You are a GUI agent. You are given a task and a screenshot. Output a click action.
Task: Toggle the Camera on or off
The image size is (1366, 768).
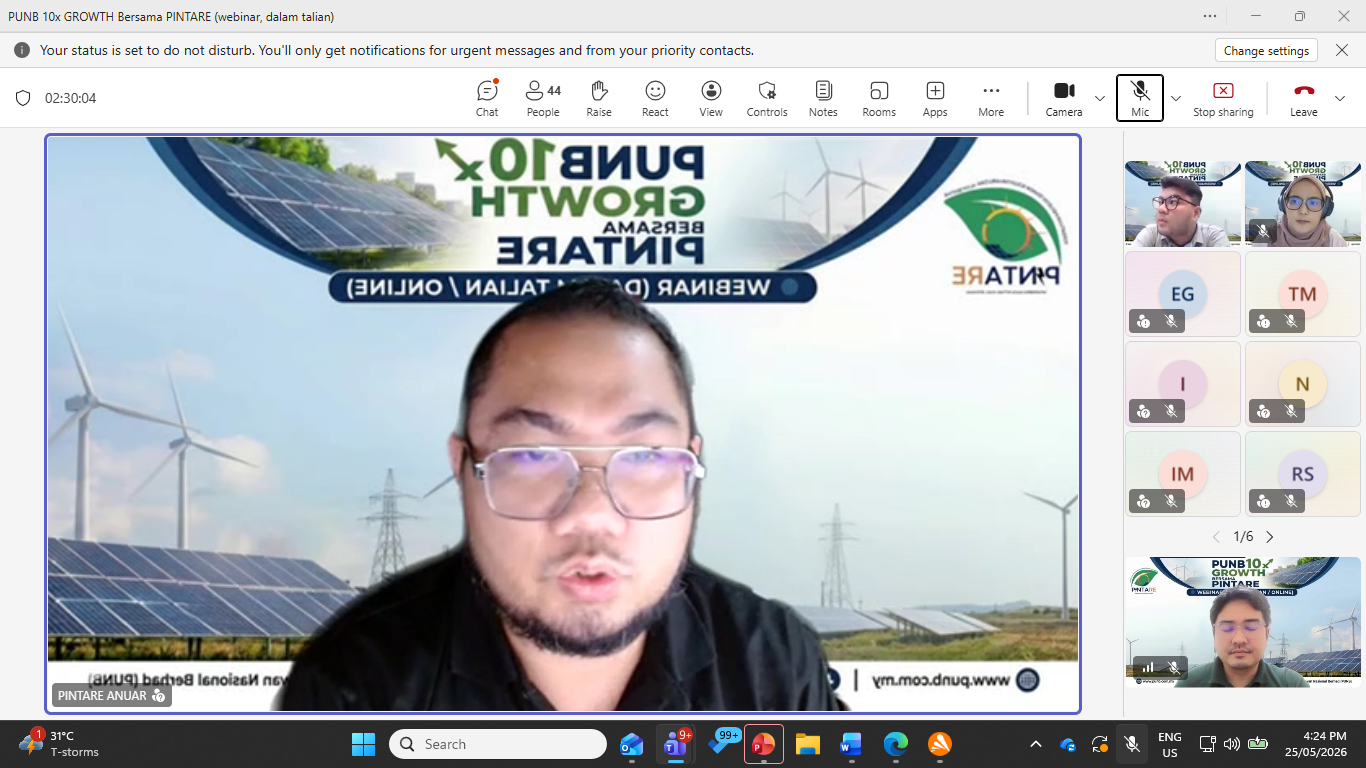pos(1064,98)
